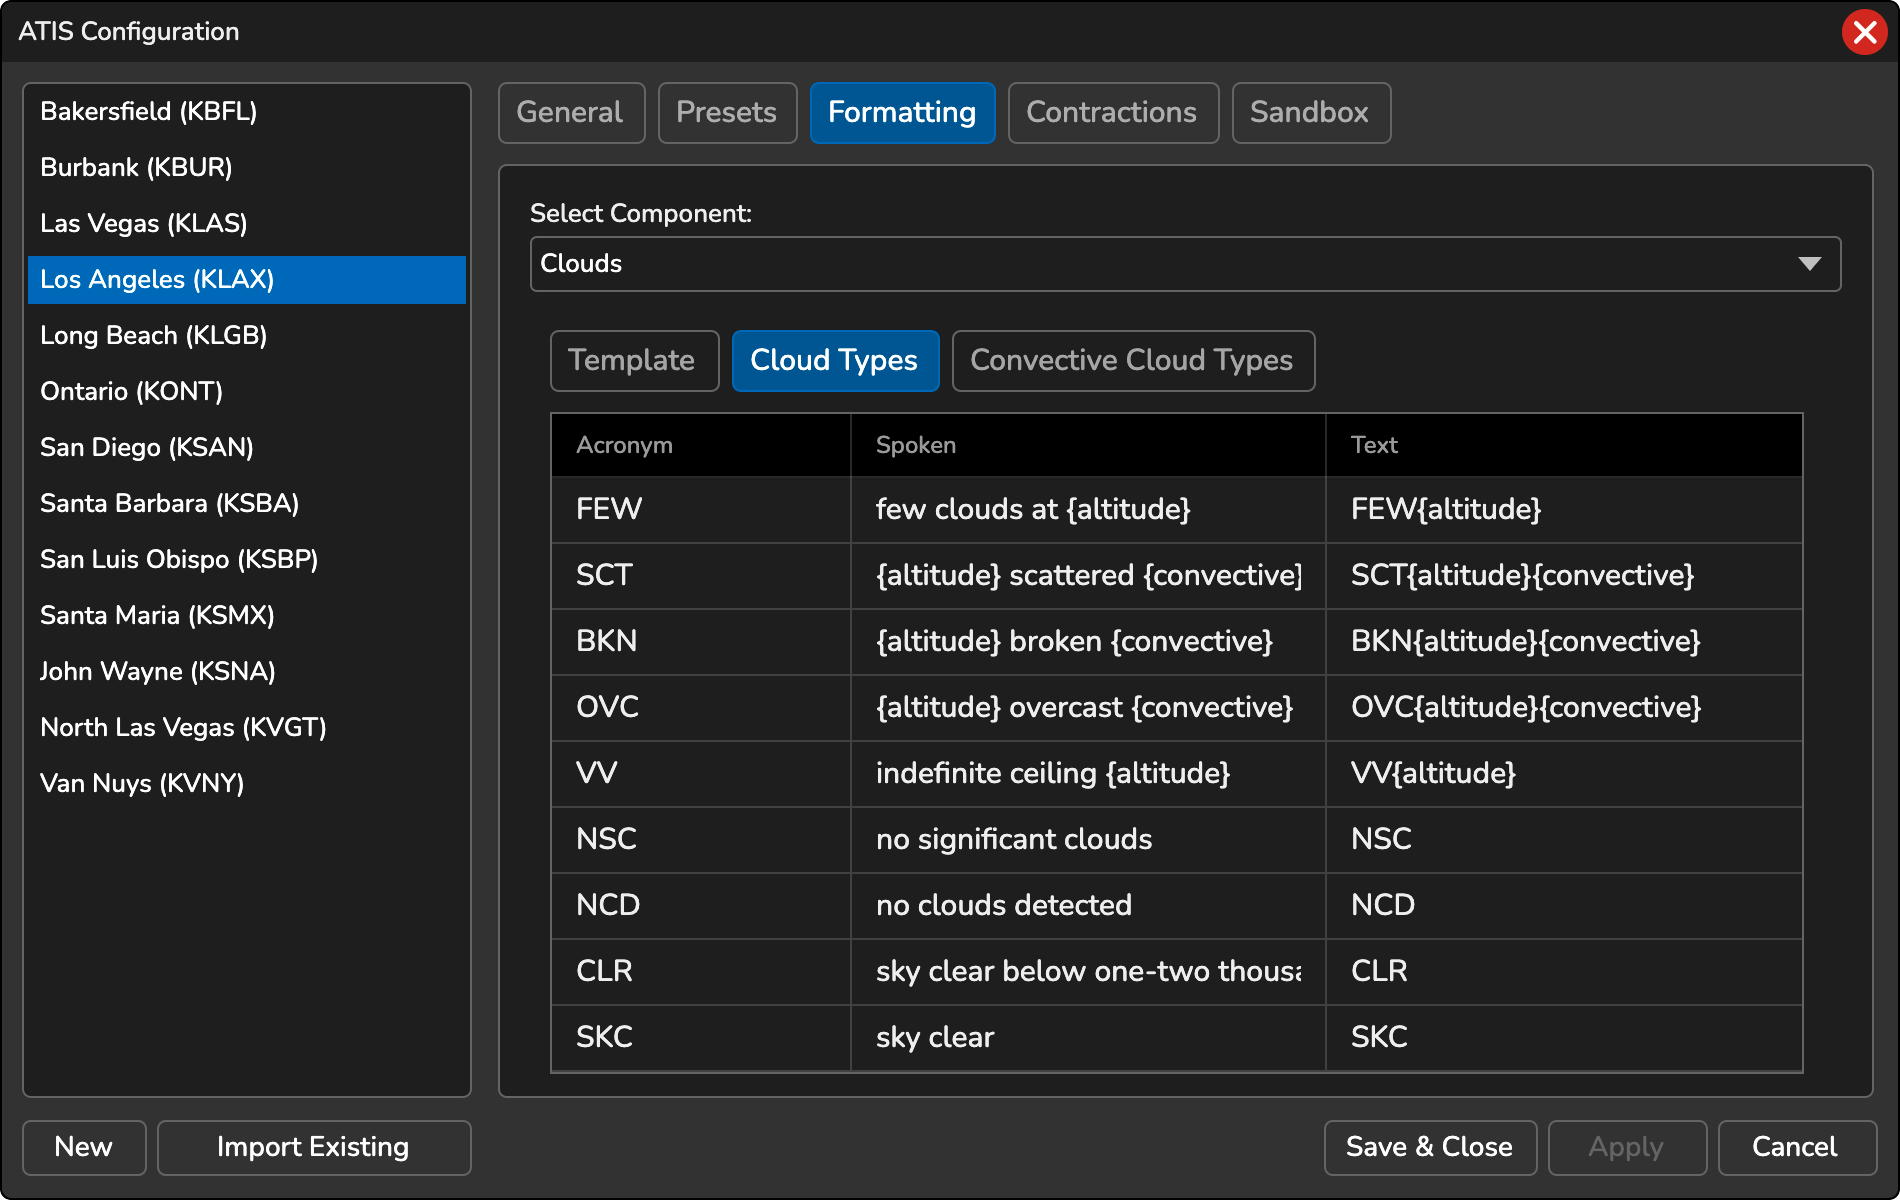
Task: Edit spoken cell 'no significant clouds'
Action: click(x=1088, y=840)
